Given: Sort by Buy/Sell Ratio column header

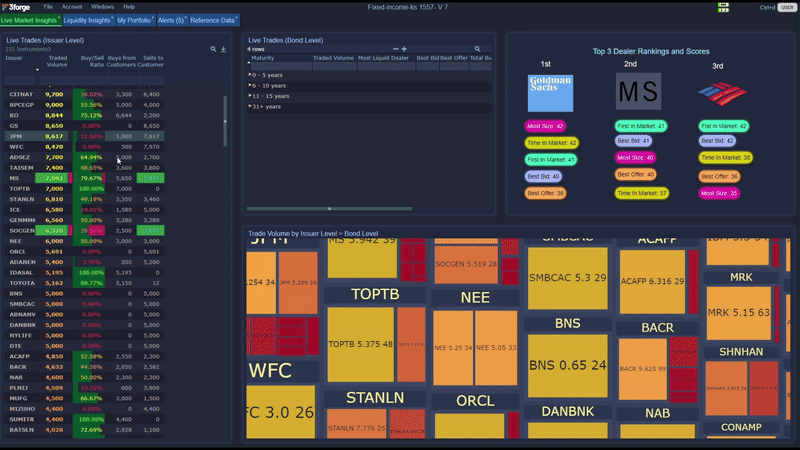Looking at the screenshot, I should point(92,61).
